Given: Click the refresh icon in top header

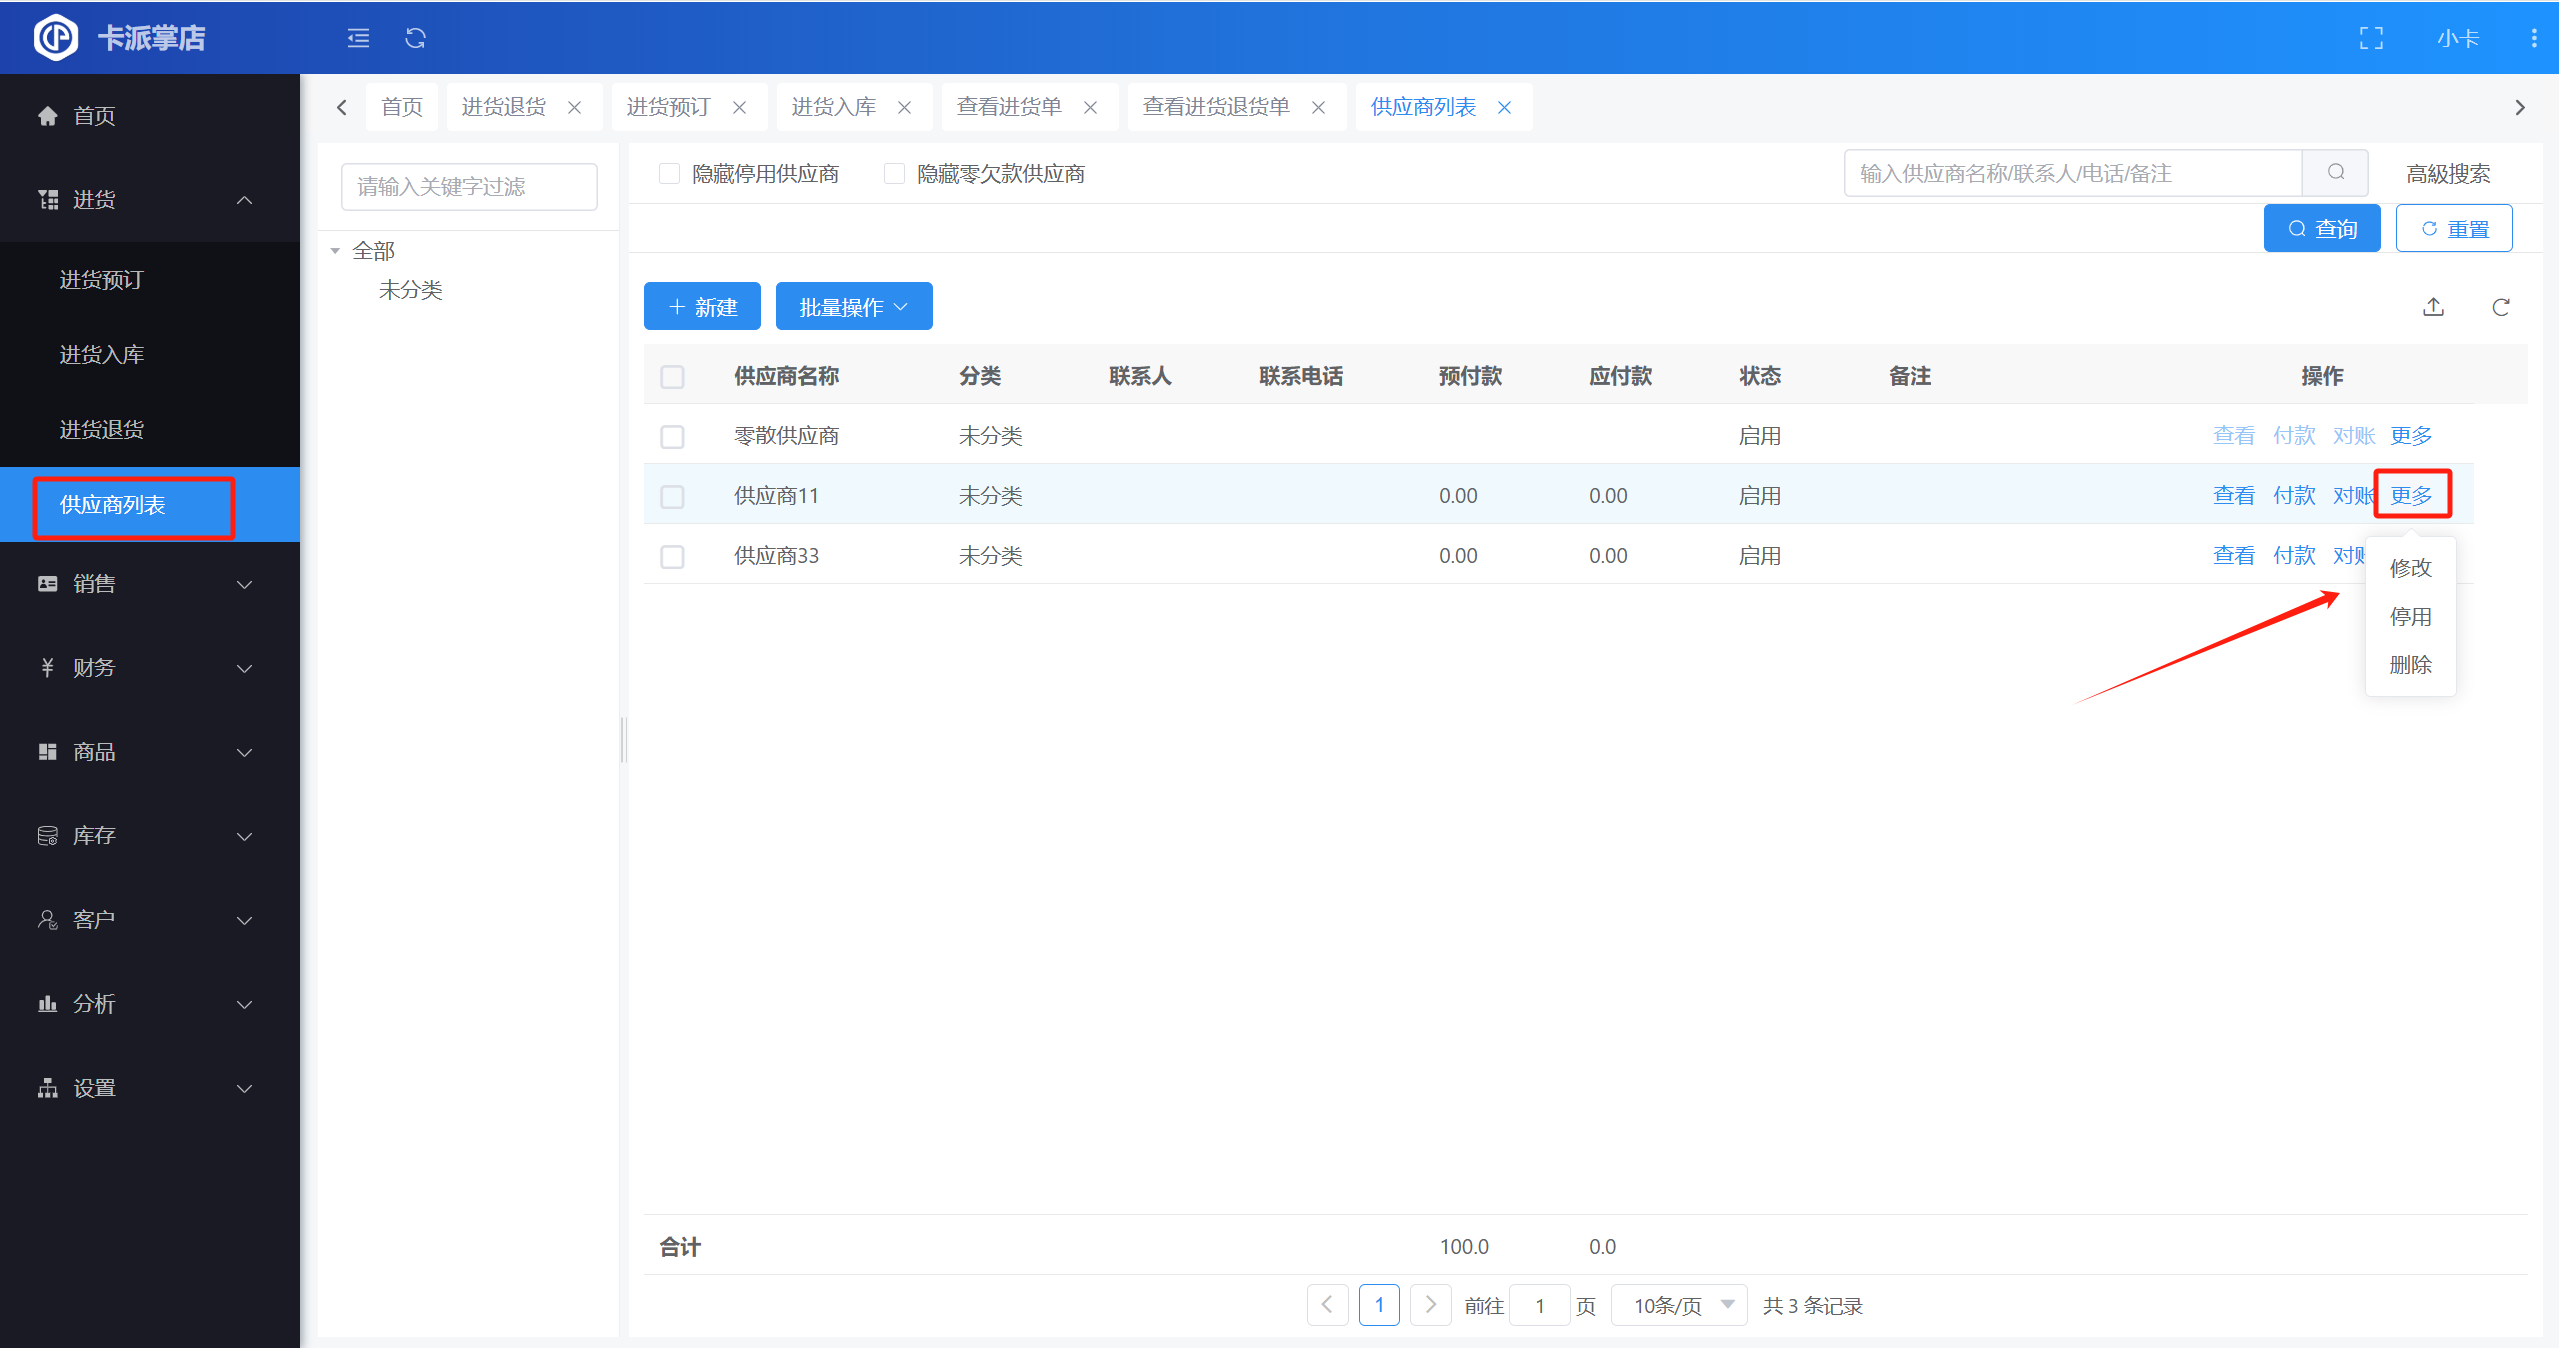Looking at the screenshot, I should 415,38.
